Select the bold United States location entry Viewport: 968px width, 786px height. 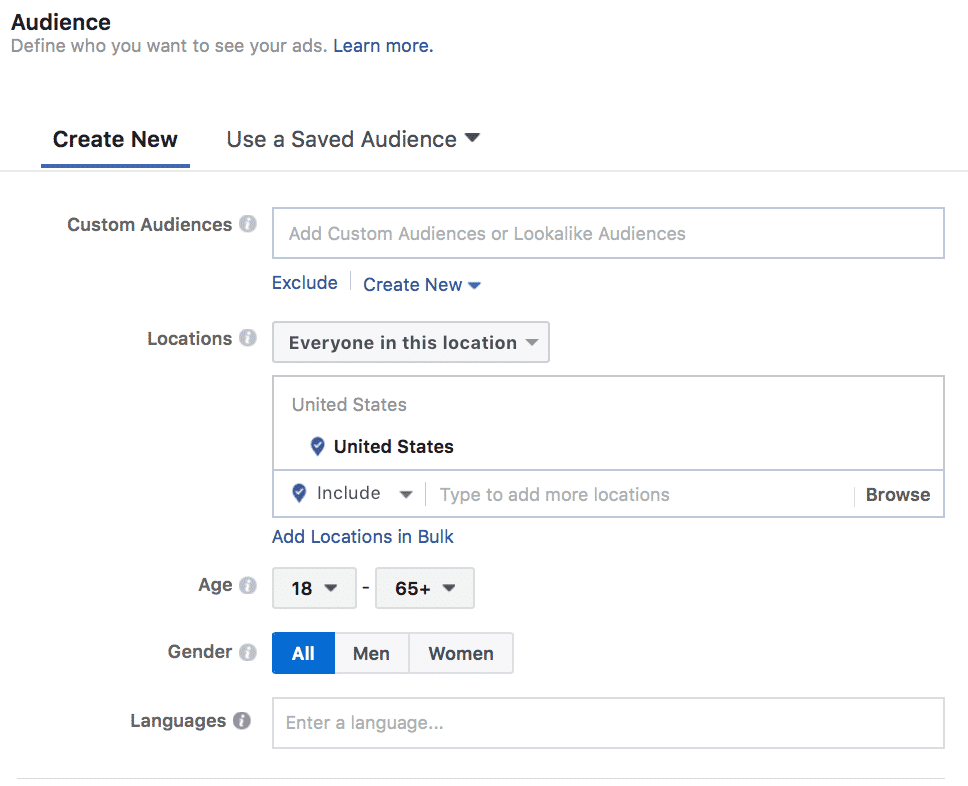[x=394, y=446]
